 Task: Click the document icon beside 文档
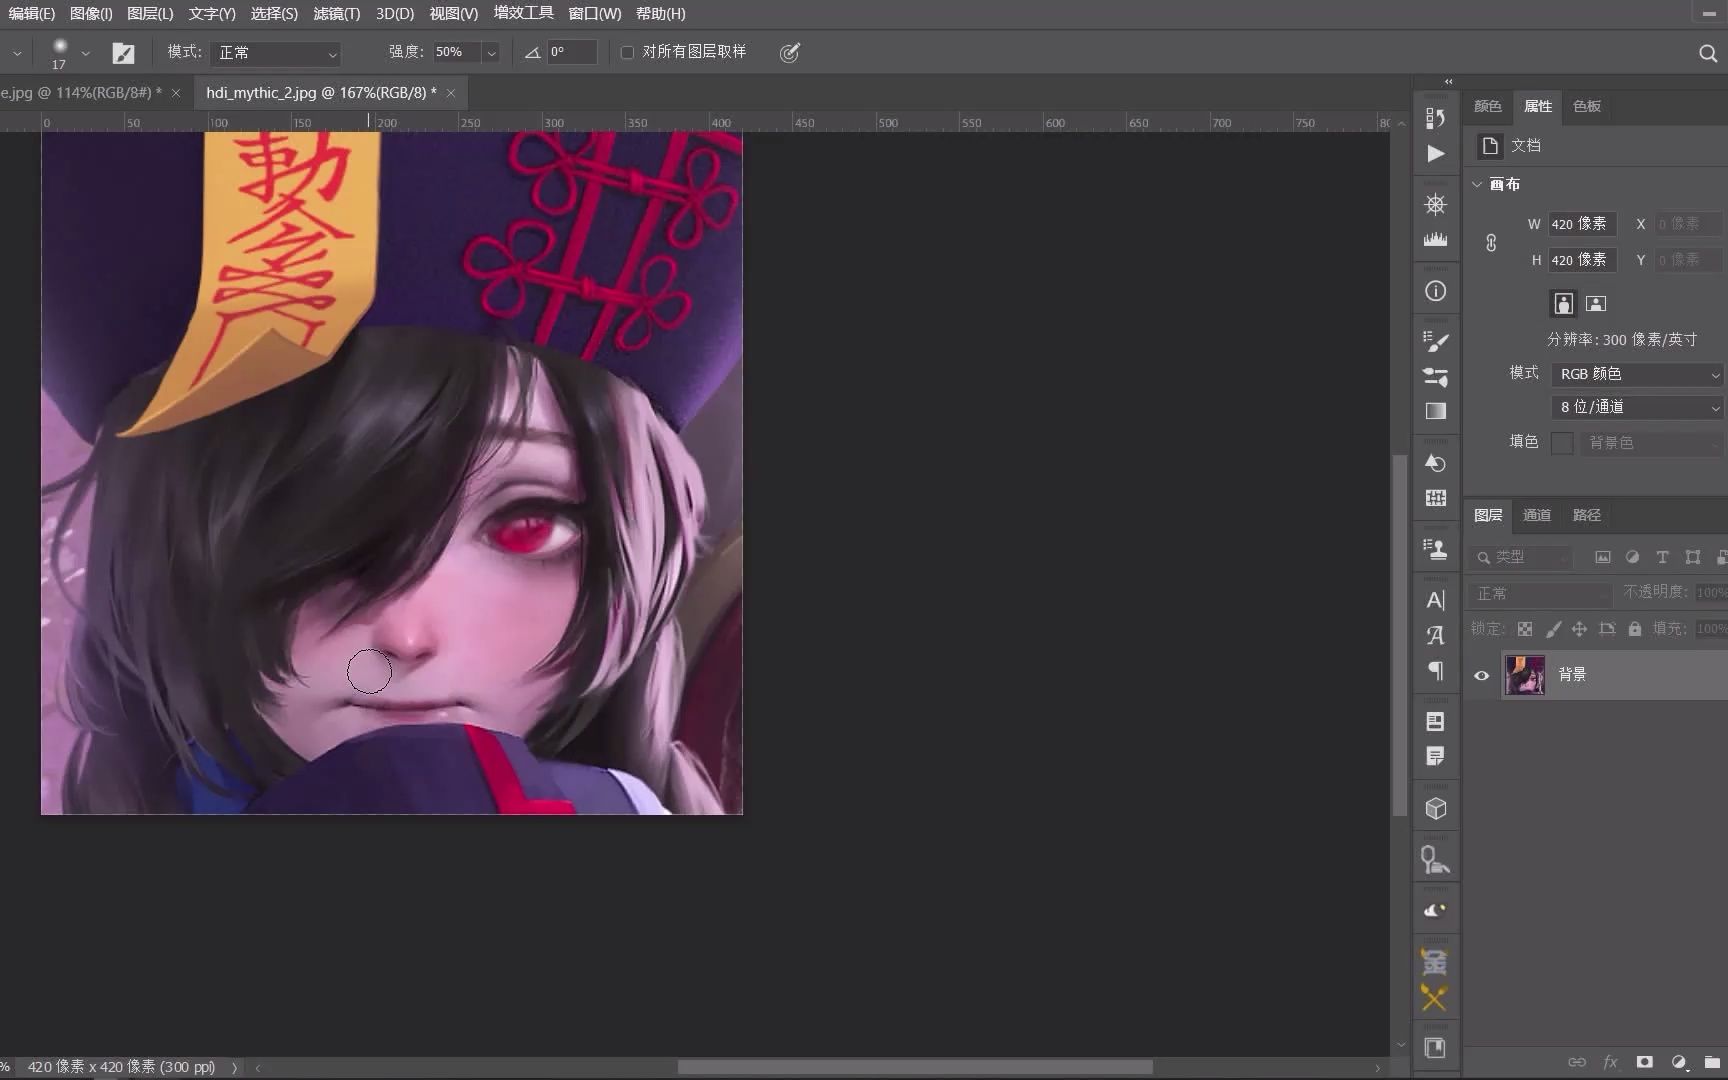pos(1490,146)
